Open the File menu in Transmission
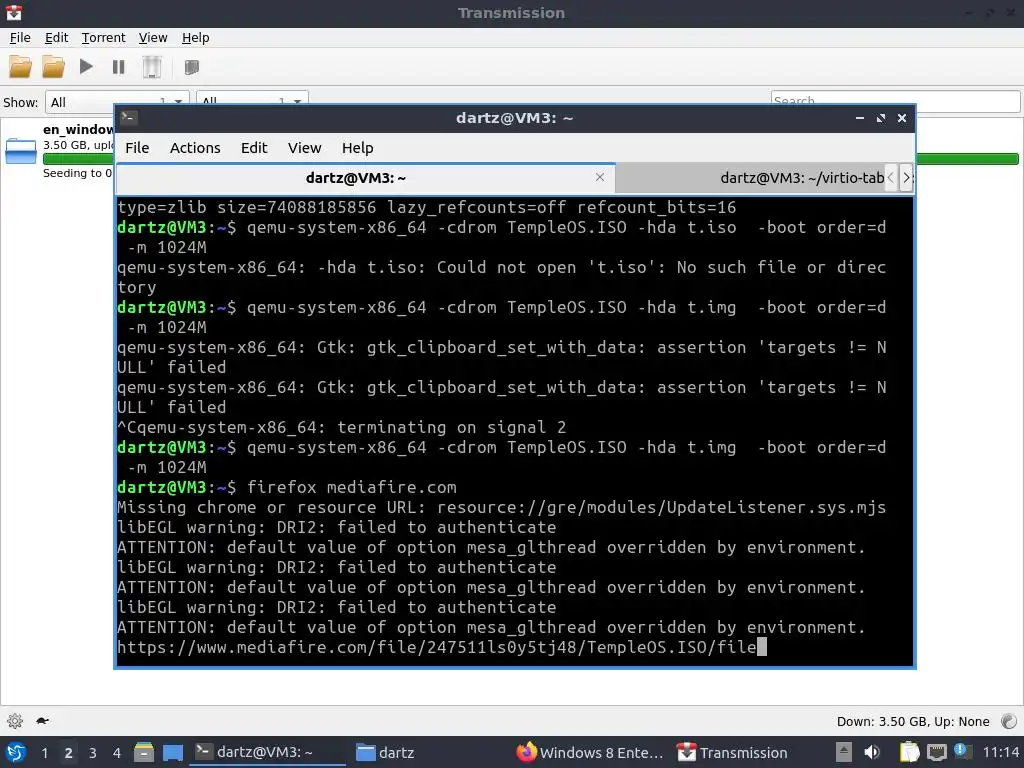This screenshot has width=1024, height=768. tap(20, 38)
